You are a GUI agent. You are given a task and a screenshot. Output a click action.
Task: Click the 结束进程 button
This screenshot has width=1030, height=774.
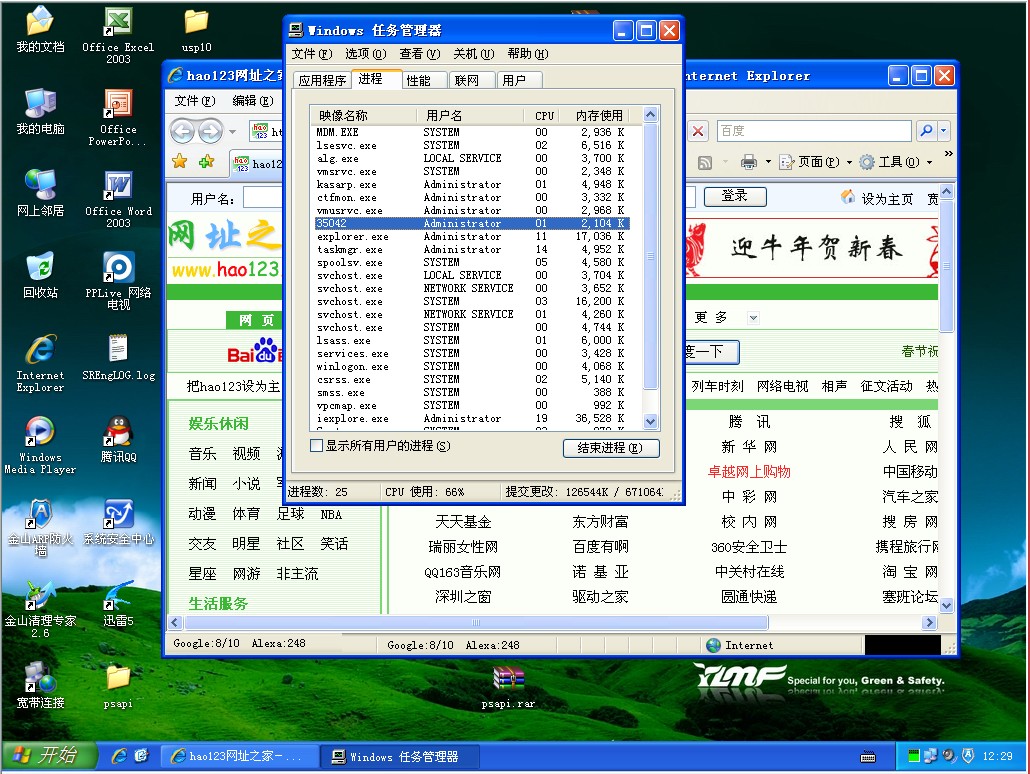(610, 448)
